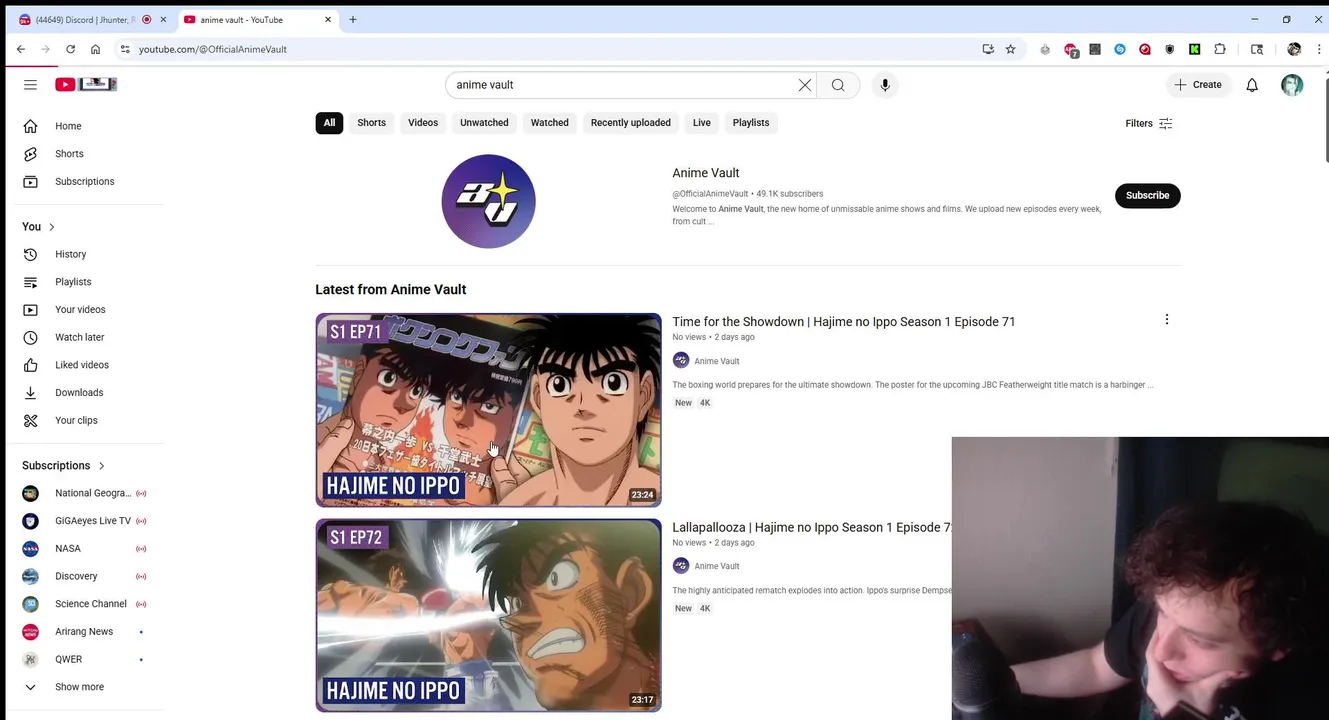The height and width of the screenshot is (720, 1329).
Task: Expand the Subscriptions section chevron
Action: 101,466
